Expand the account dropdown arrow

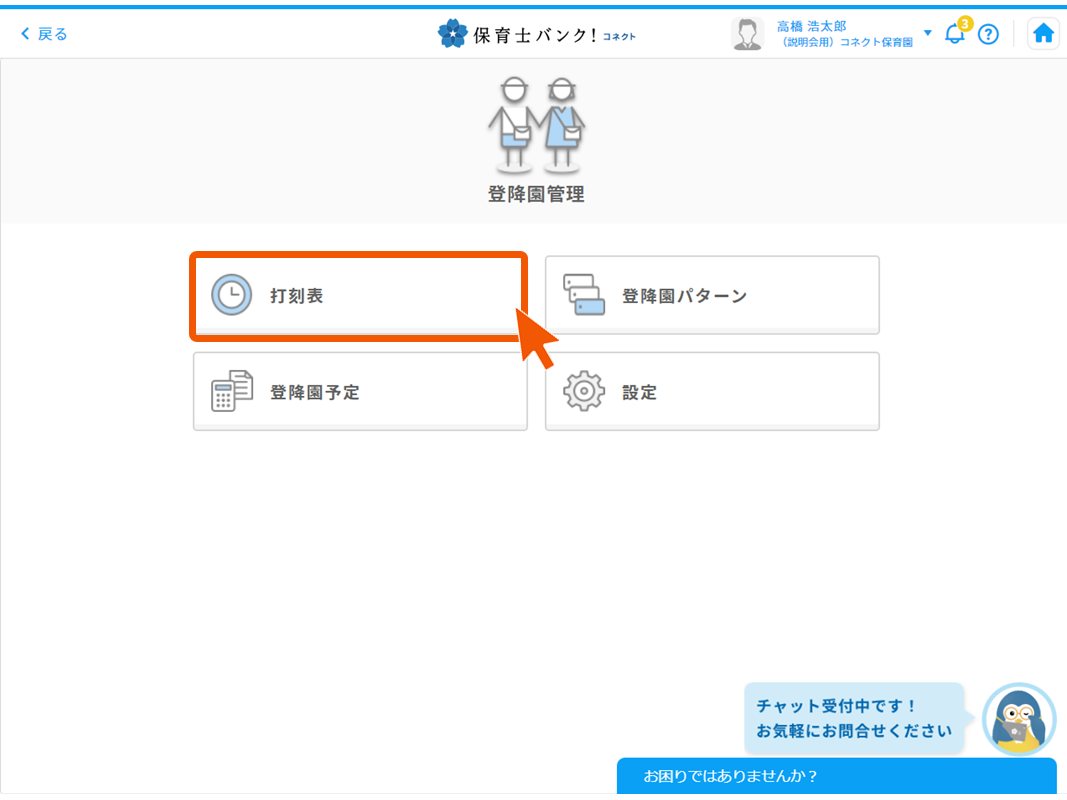[927, 33]
